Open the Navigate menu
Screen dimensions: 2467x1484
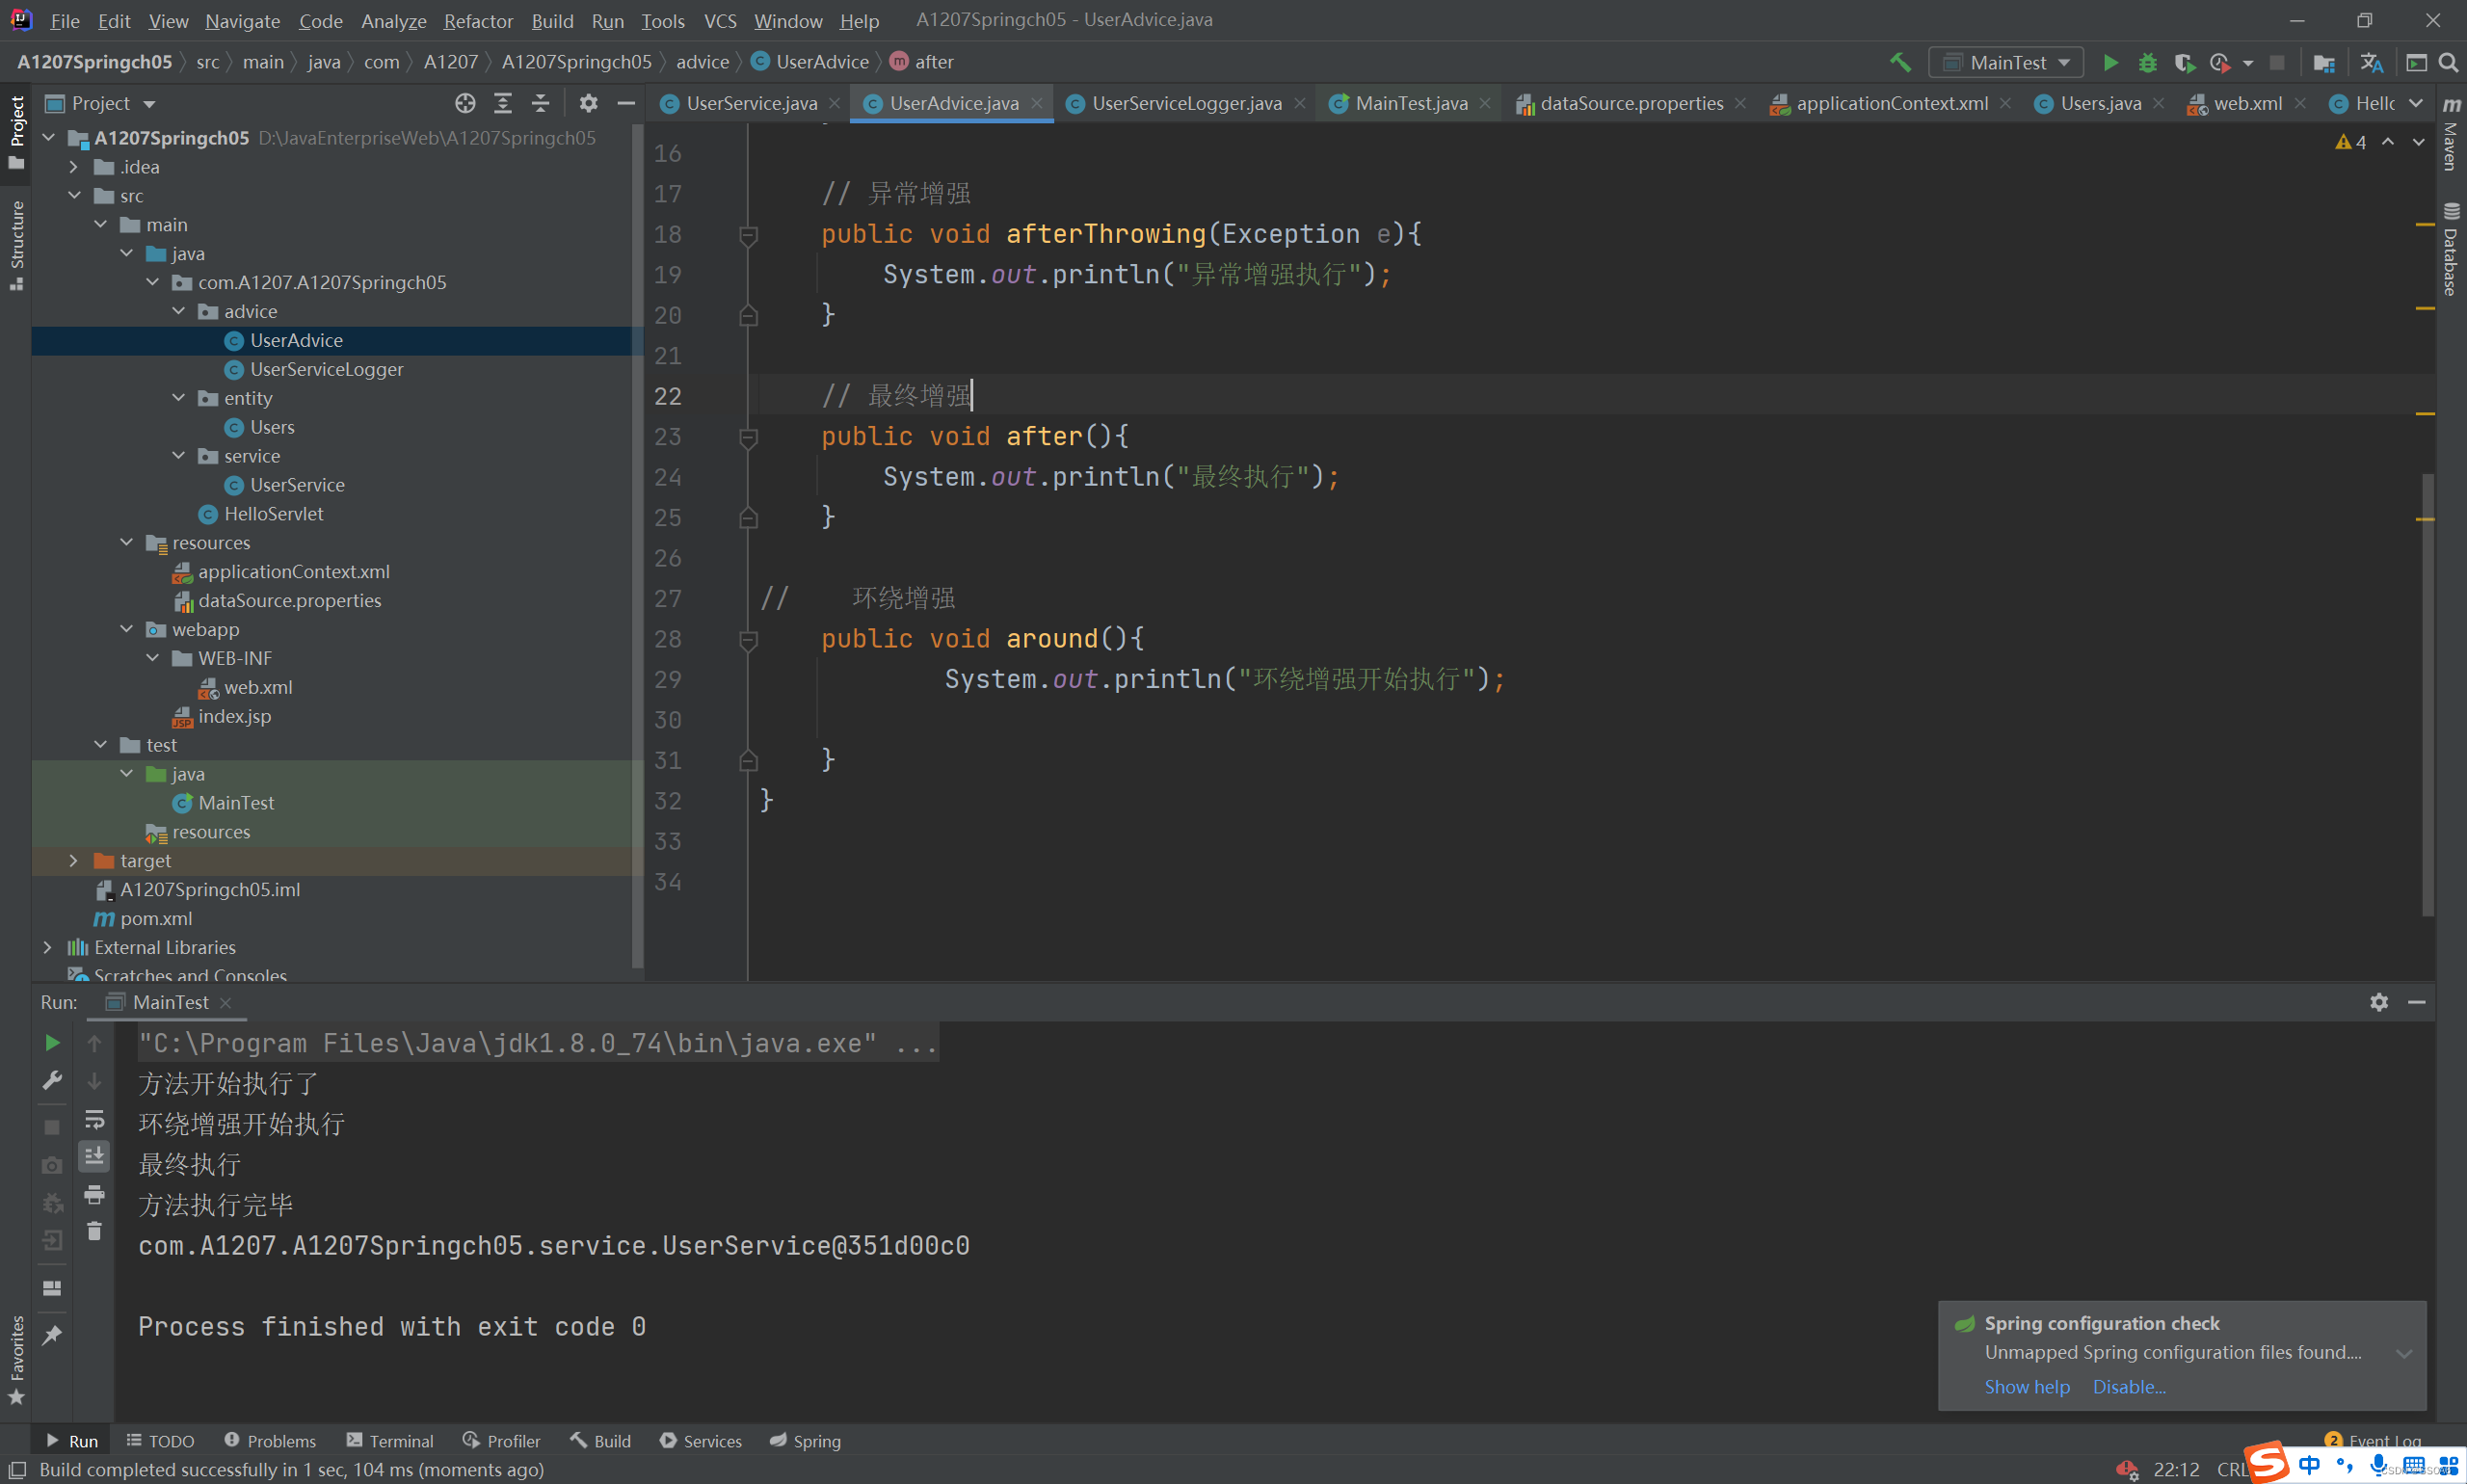(x=242, y=20)
